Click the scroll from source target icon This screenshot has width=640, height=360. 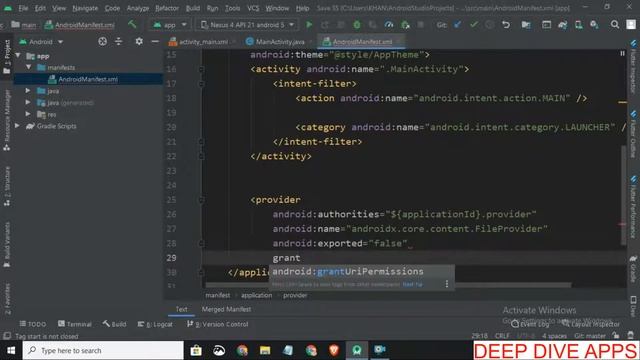point(102,41)
